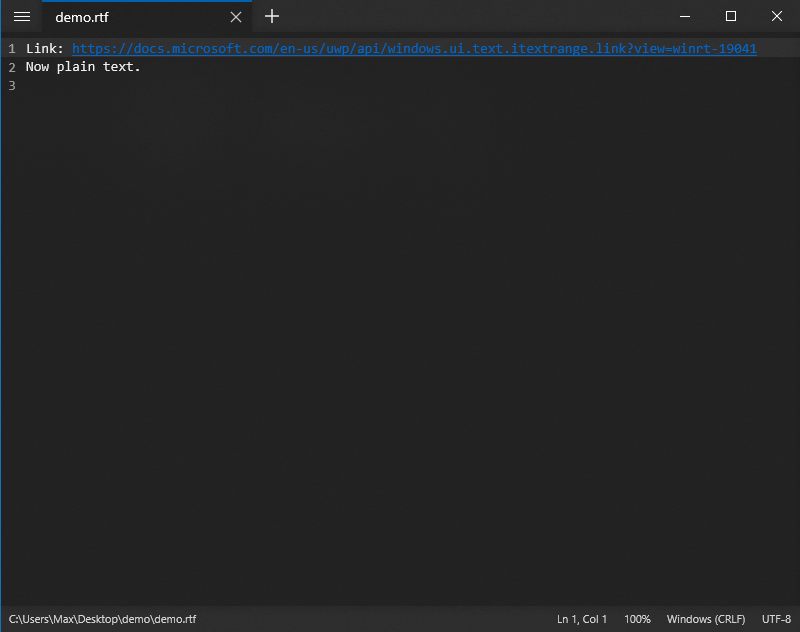
Task: Close the demo.rtf tab
Action: (x=236, y=17)
